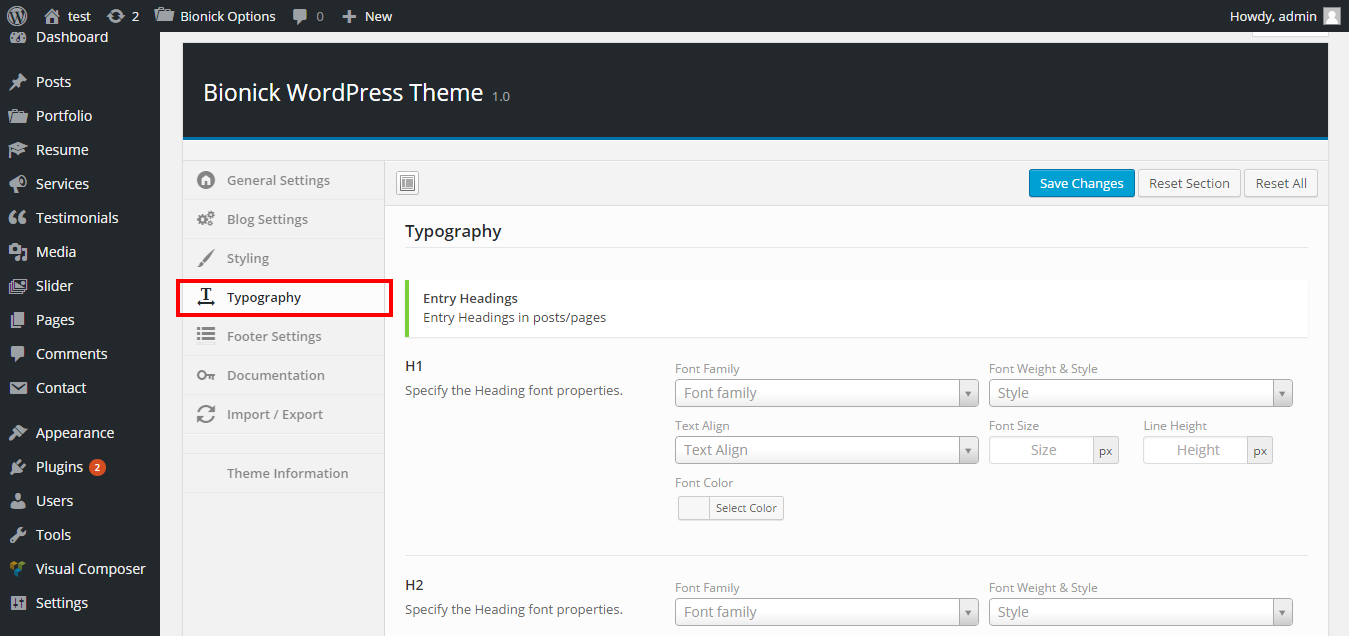Open the test site home icon
Screen dimensions: 1349x636
pos(52,16)
